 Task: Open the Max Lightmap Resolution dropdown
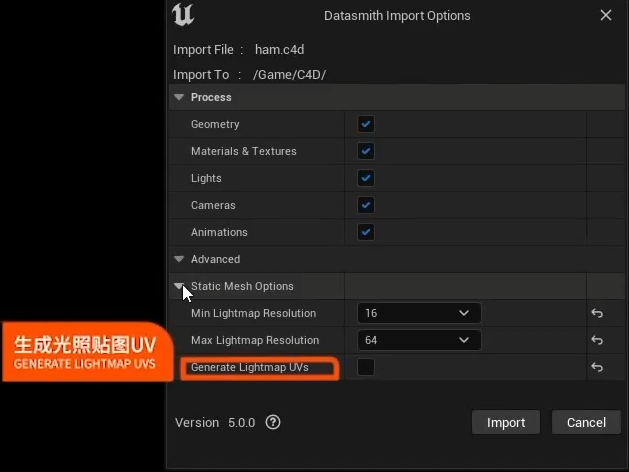tap(419, 340)
